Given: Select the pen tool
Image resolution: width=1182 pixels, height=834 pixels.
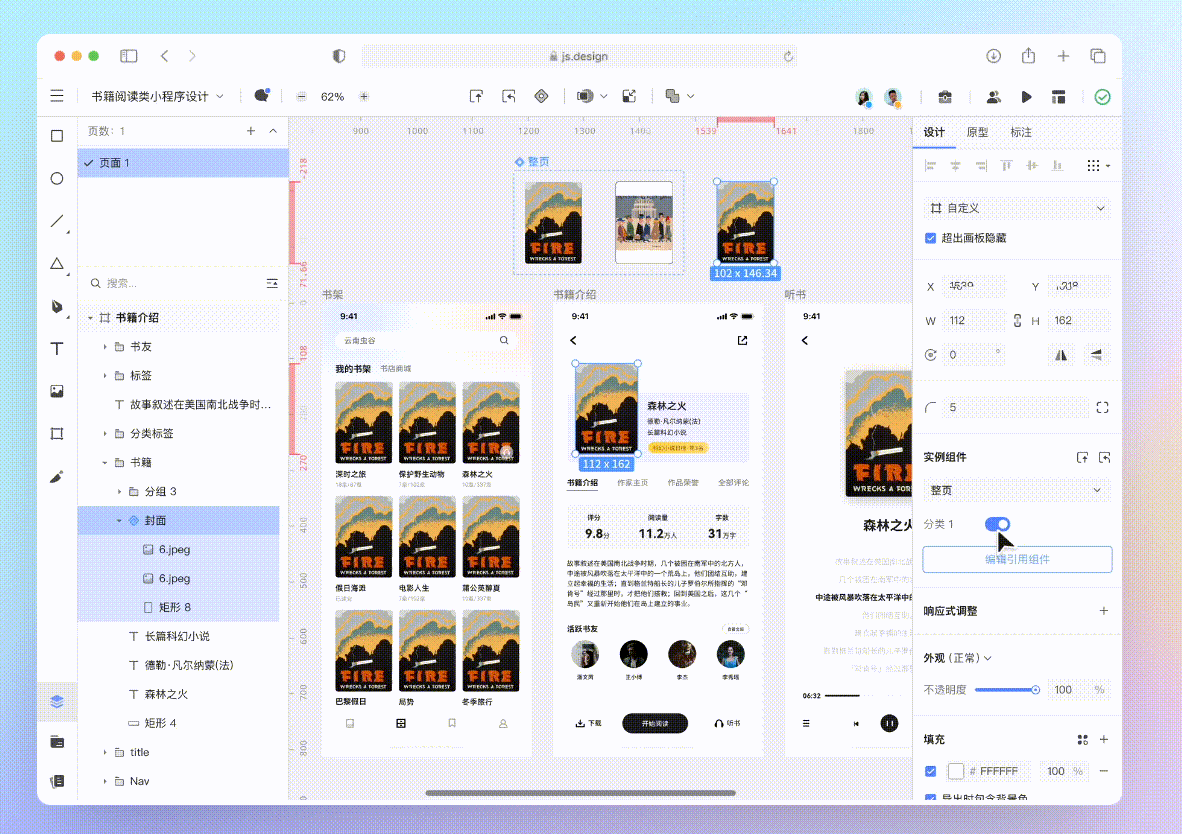Looking at the screenshot, I should (x=57, y=306).
